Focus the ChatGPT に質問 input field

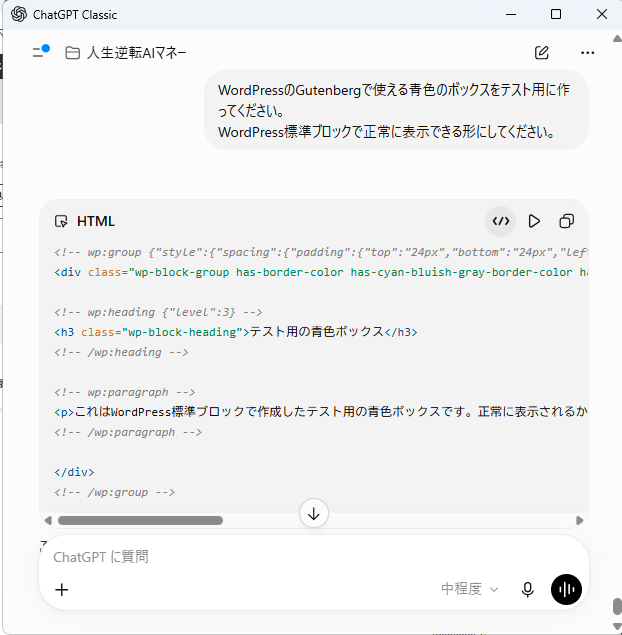tap(314, 557)
